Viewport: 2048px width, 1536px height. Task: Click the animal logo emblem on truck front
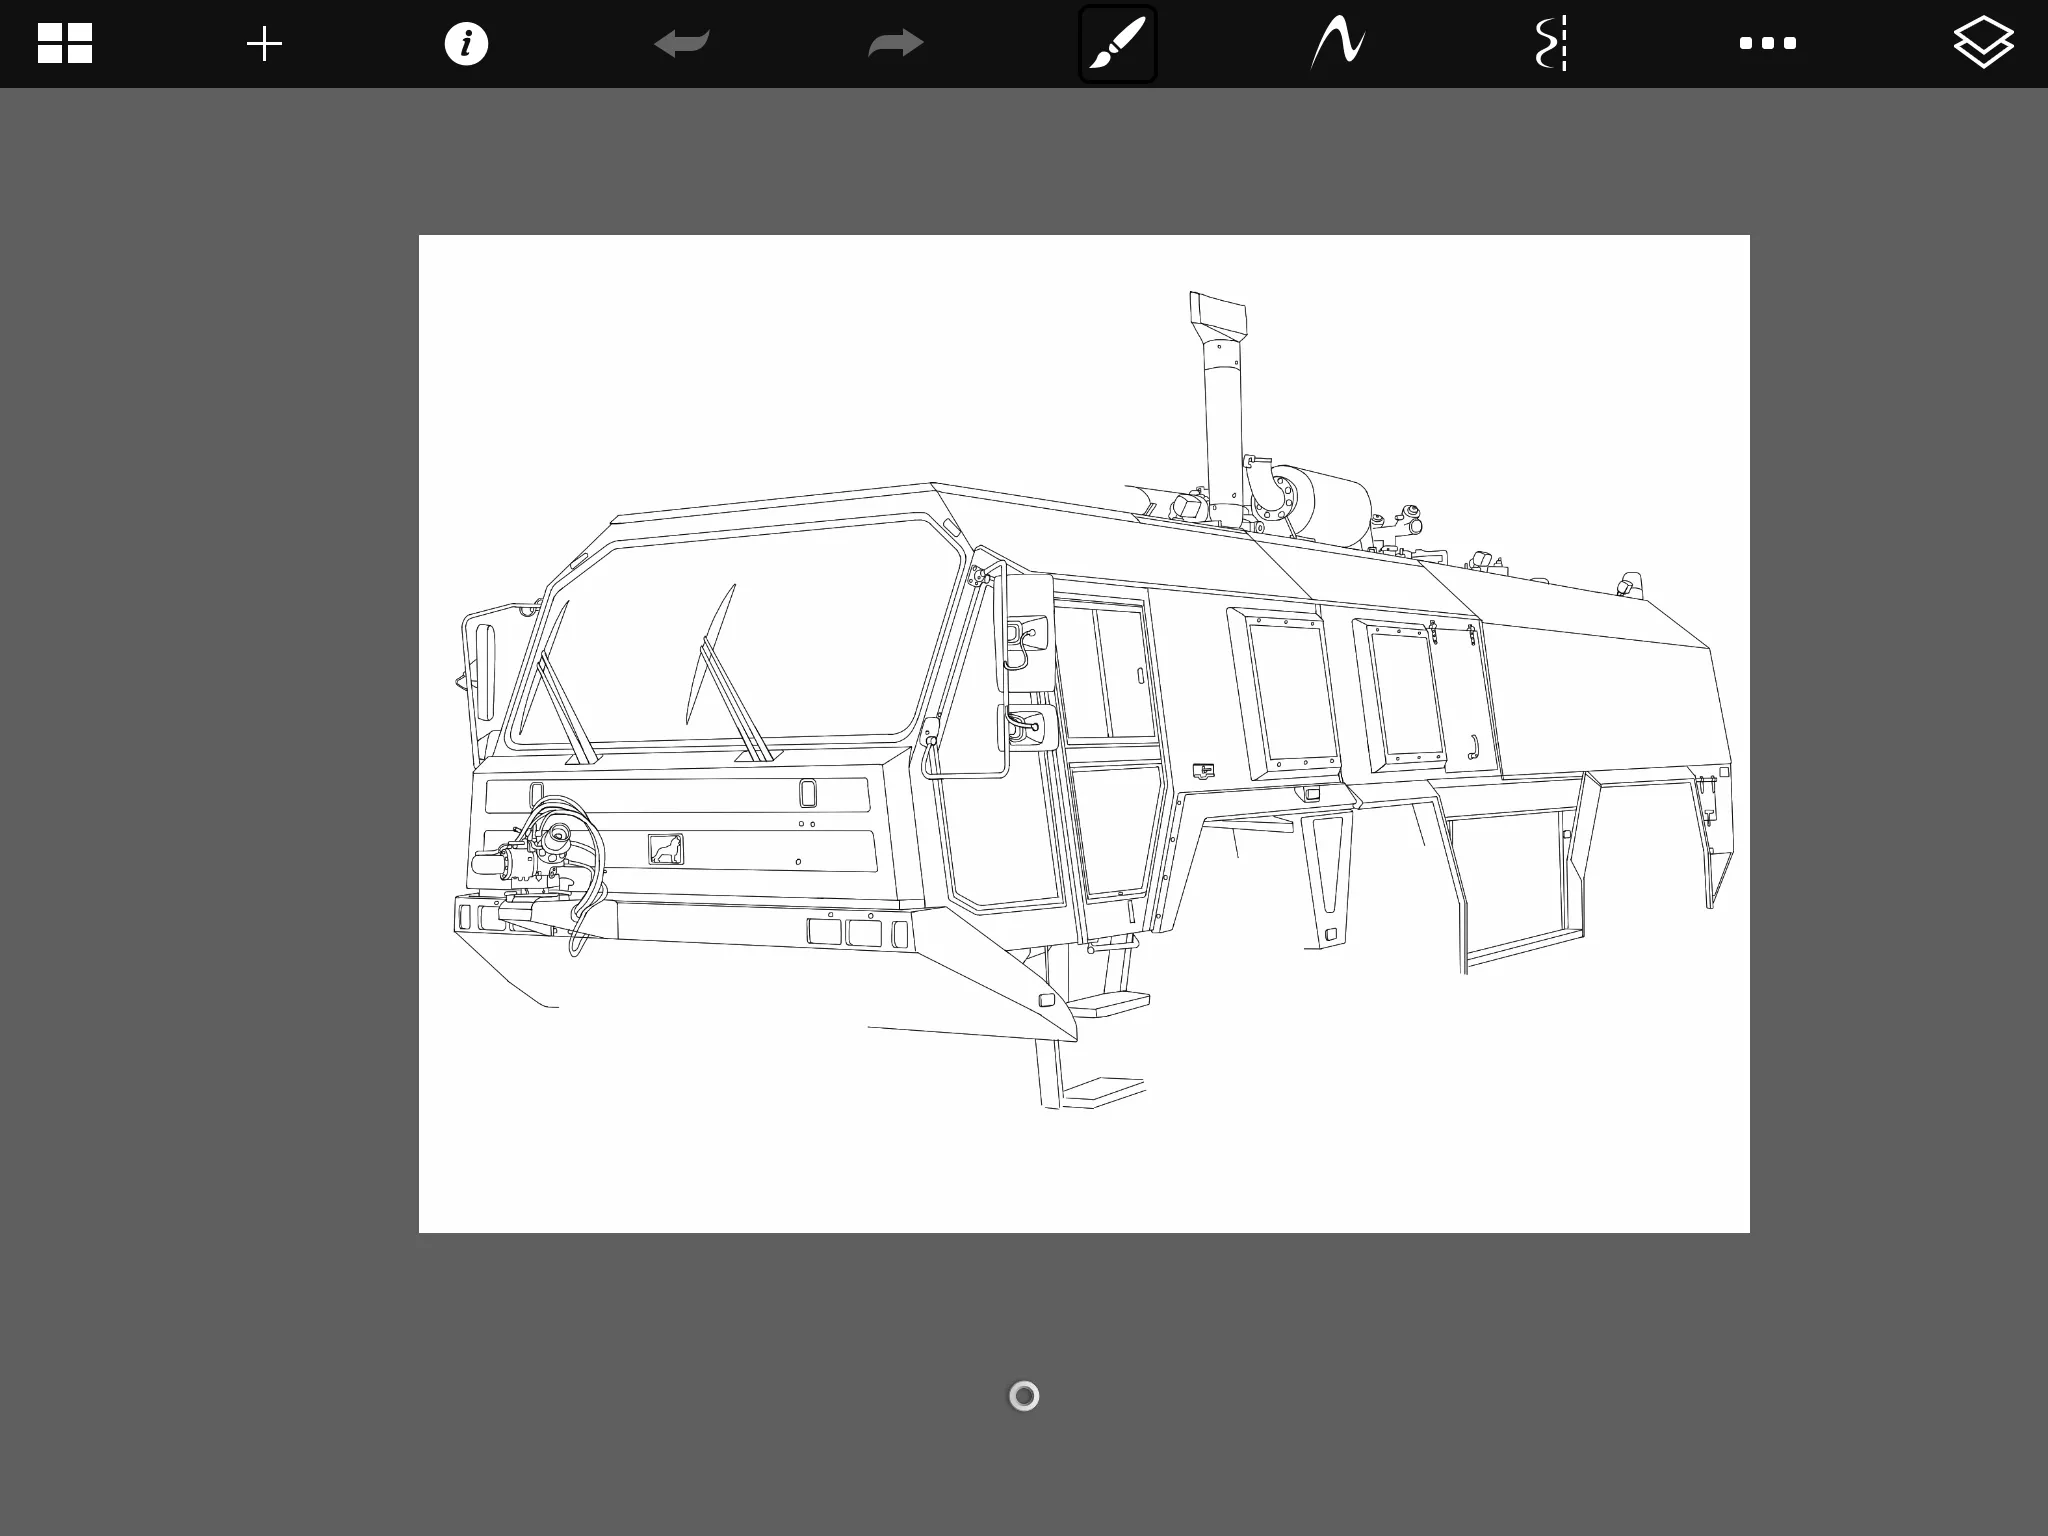click(666, 849)
